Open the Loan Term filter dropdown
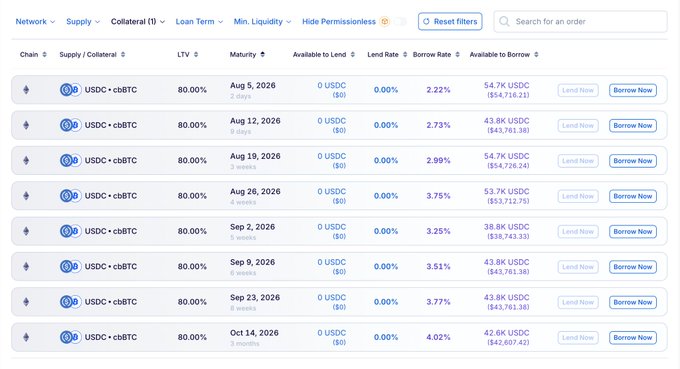The width and height of the screenshot is (680, 369). [x=199, y=22]
